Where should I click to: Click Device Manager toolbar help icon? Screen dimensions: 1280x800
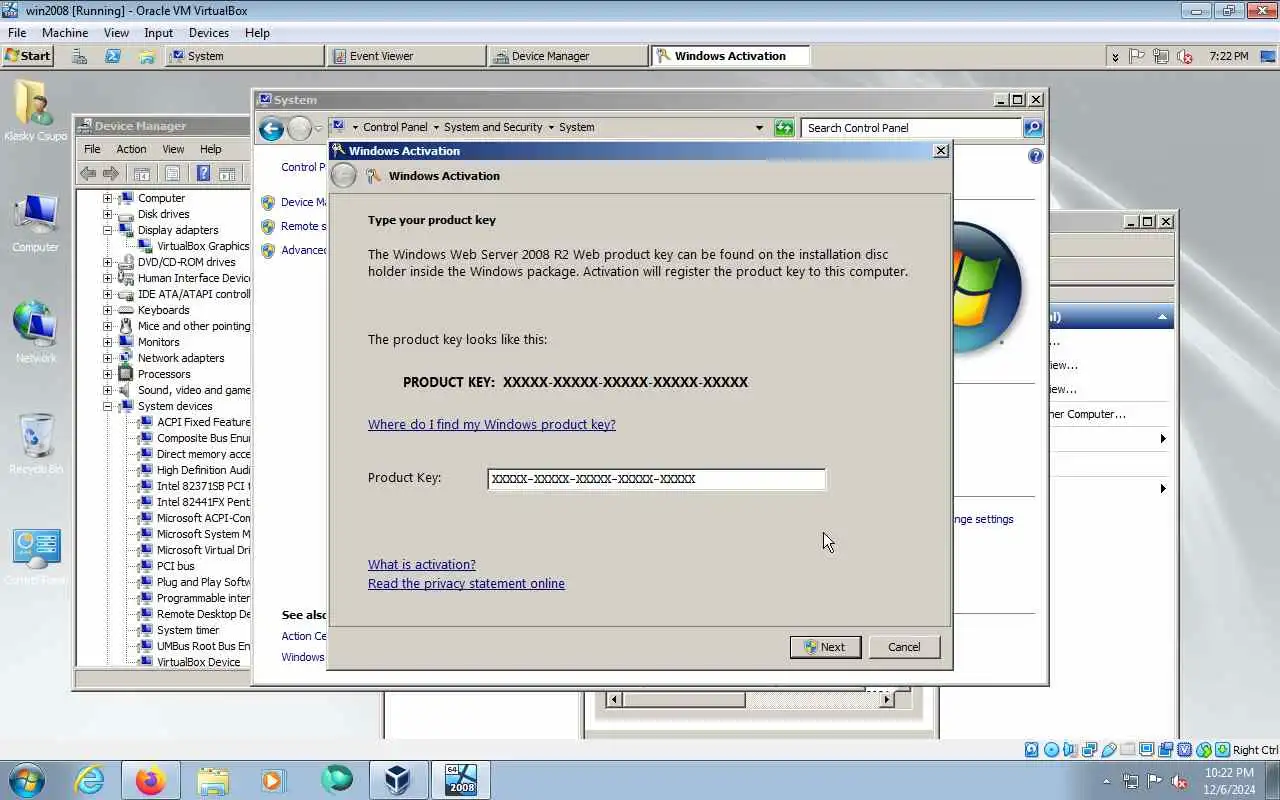(x=203, y=173)
